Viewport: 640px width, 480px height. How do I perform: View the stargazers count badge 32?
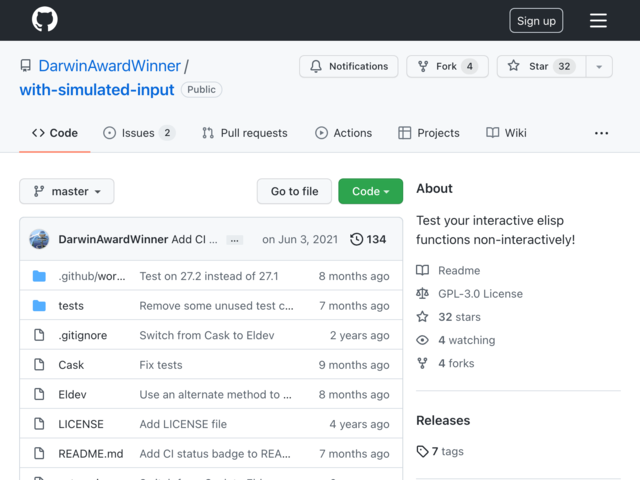click(564, 66)
